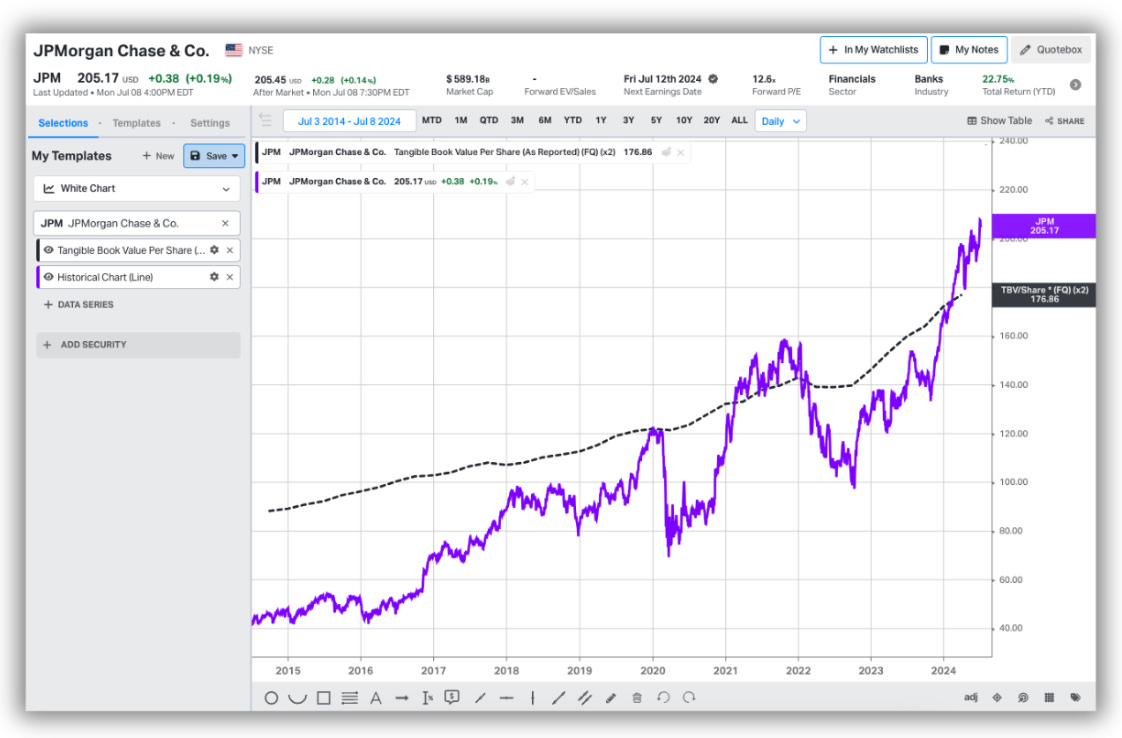The width and height of the screenshot is (1122, 738).
Task: Select the MTD time range
Action: (431, 120)
